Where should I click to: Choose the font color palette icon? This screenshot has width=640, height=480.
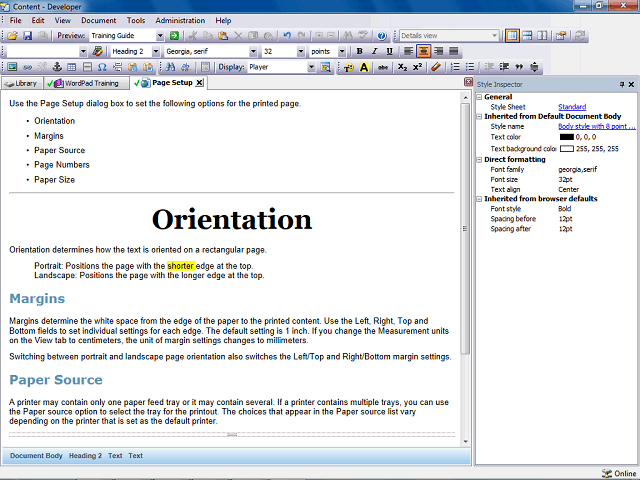349,67
